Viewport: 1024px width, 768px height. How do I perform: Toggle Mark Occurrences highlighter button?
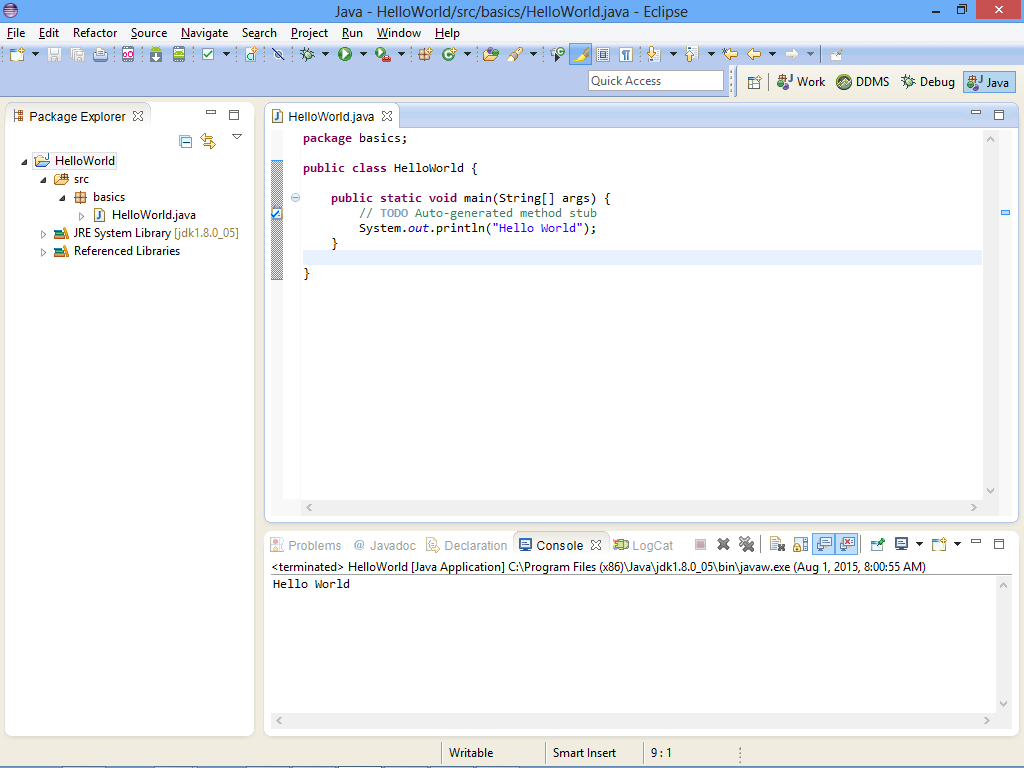[580, 55]
